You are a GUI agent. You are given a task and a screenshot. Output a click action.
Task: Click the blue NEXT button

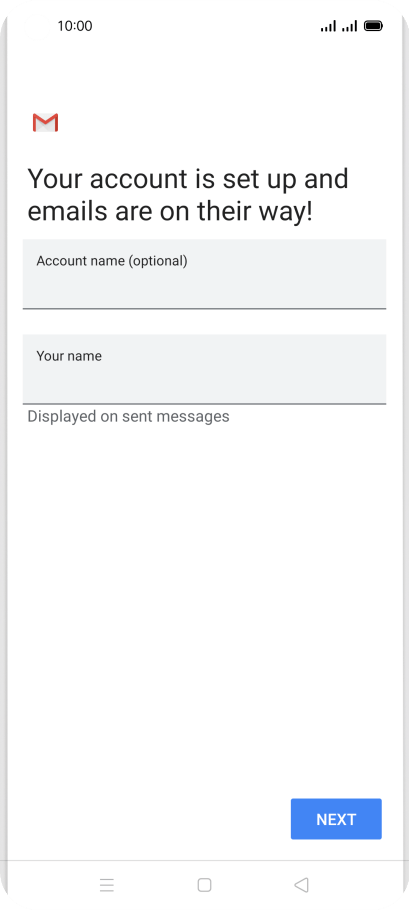336,819
